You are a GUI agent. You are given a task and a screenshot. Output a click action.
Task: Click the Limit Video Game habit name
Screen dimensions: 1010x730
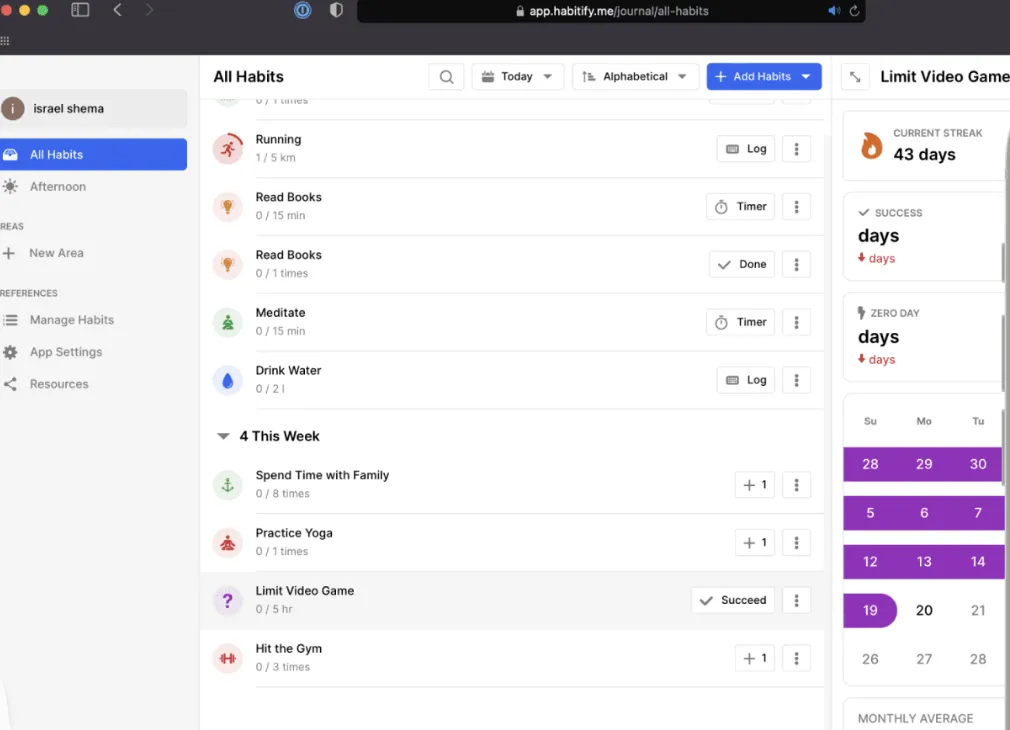[305, 591]
